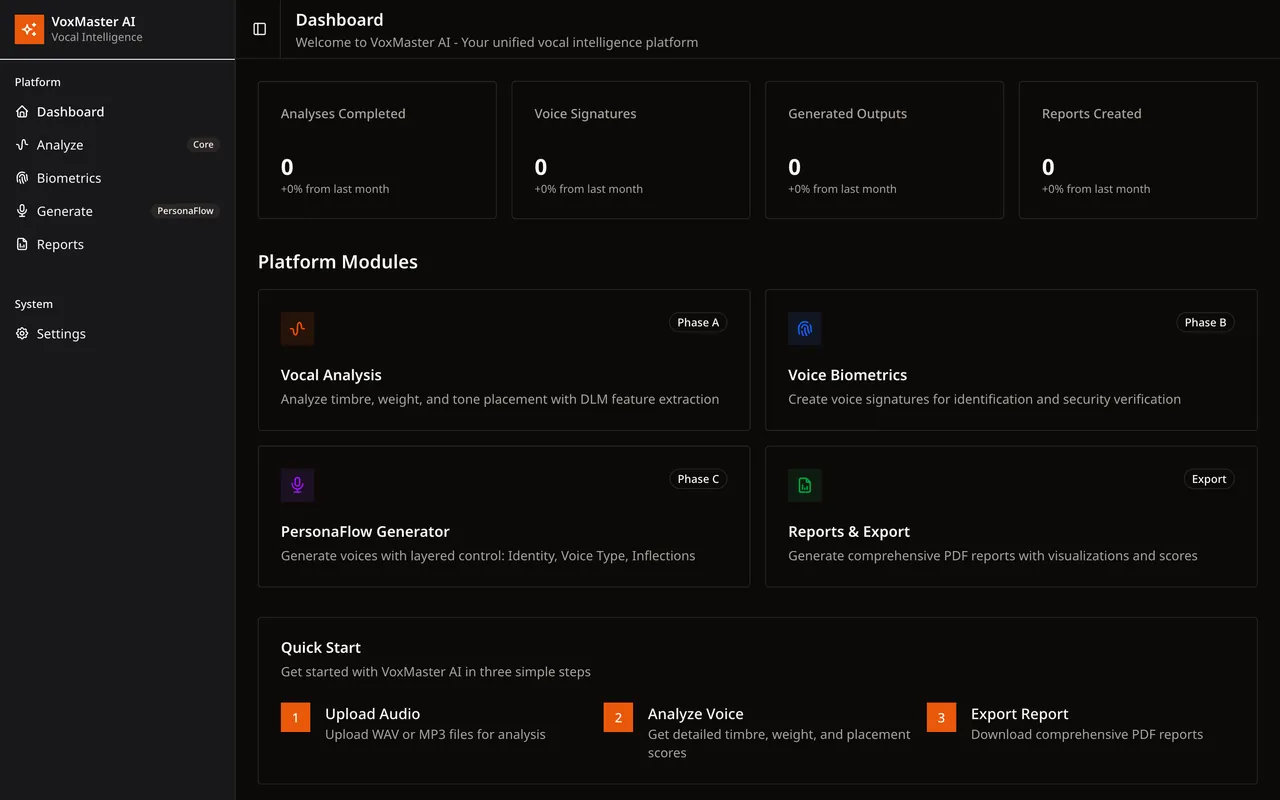Click the Dashboard home icon in sidebar

[22, 112]
